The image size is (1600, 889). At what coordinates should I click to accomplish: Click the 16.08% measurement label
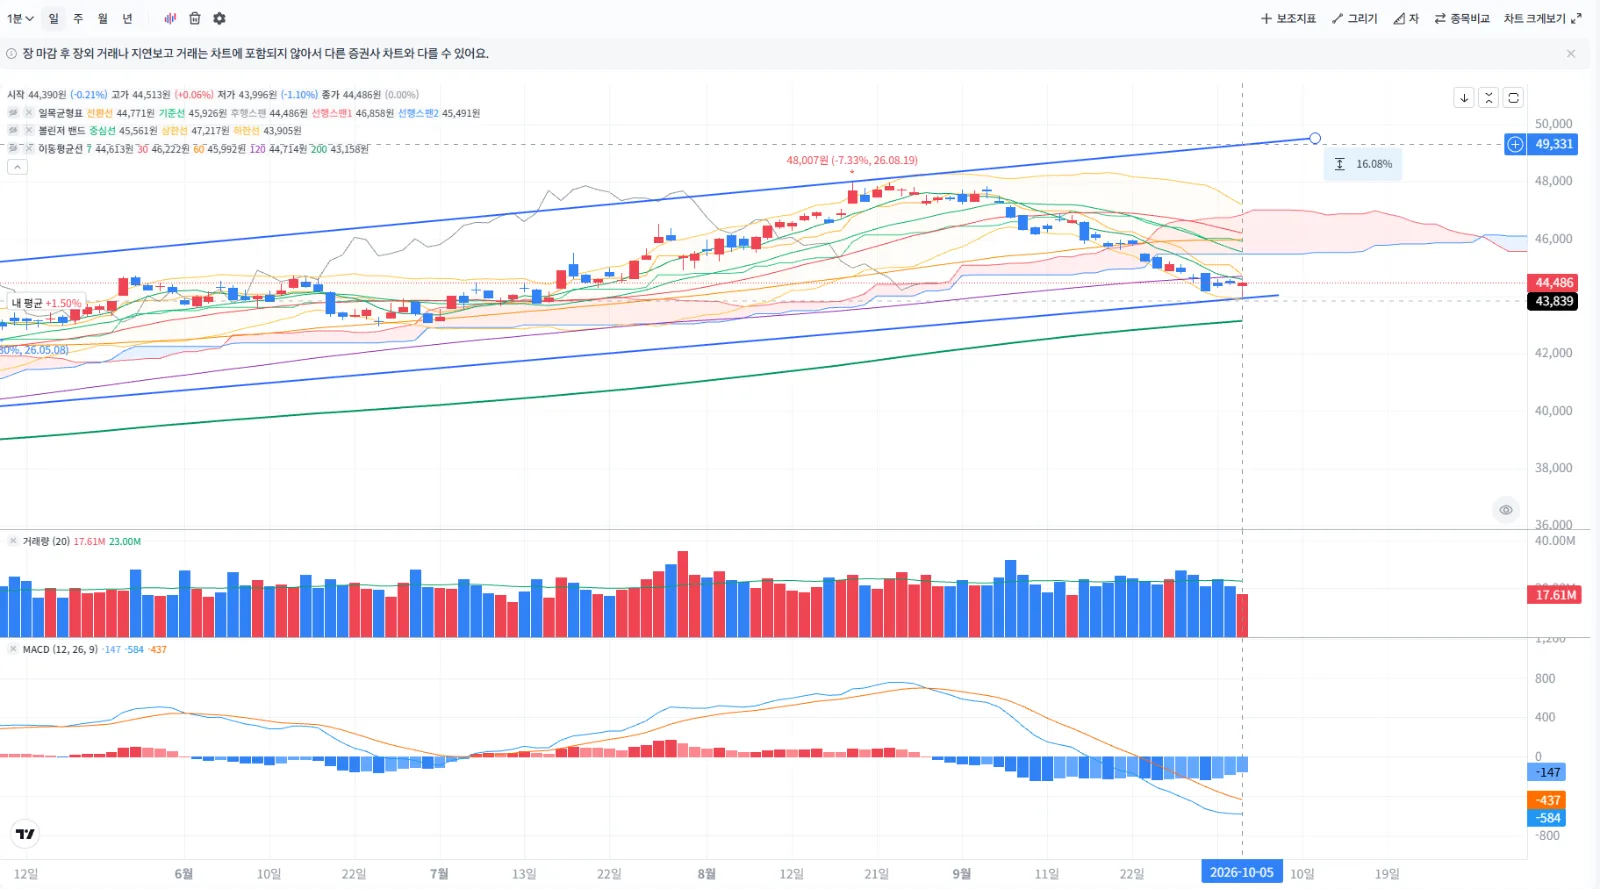point(1363,164)
